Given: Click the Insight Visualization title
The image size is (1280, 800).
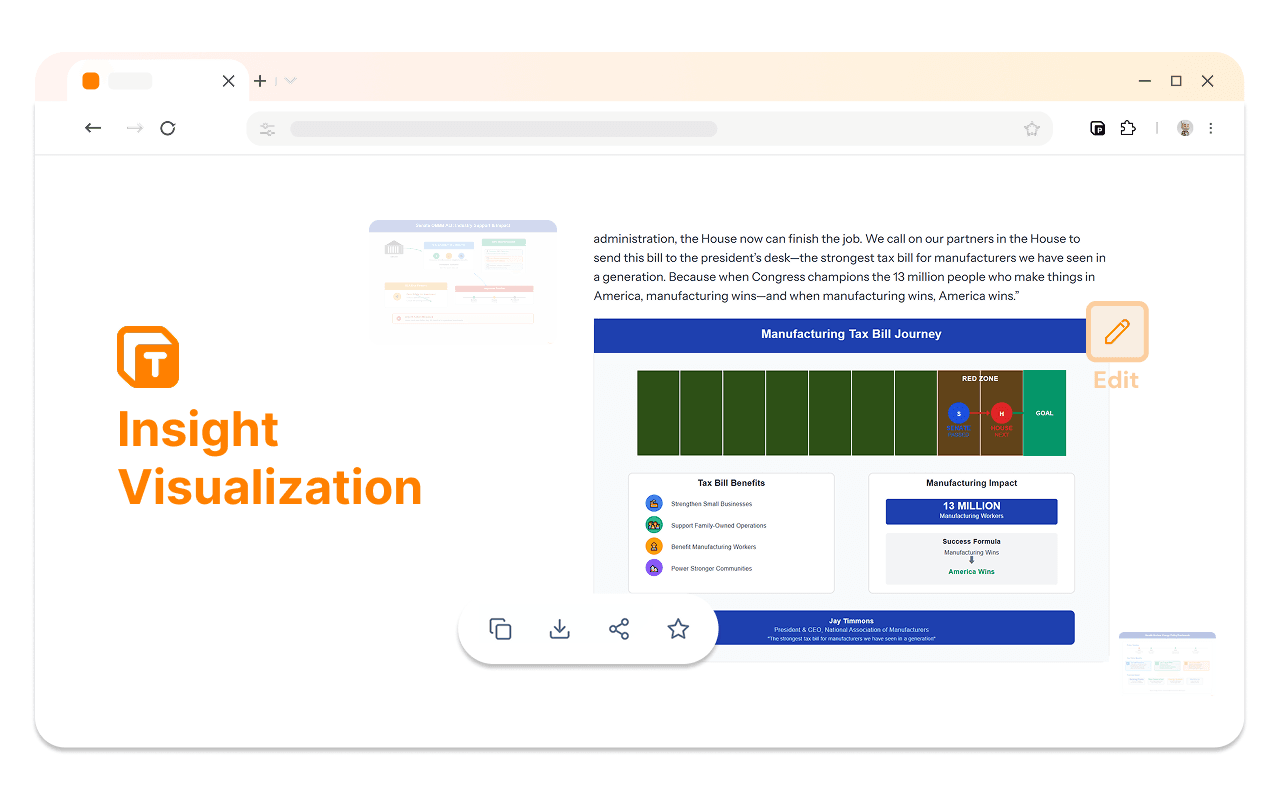Looking at the screenshot, I should pos(270,458).
